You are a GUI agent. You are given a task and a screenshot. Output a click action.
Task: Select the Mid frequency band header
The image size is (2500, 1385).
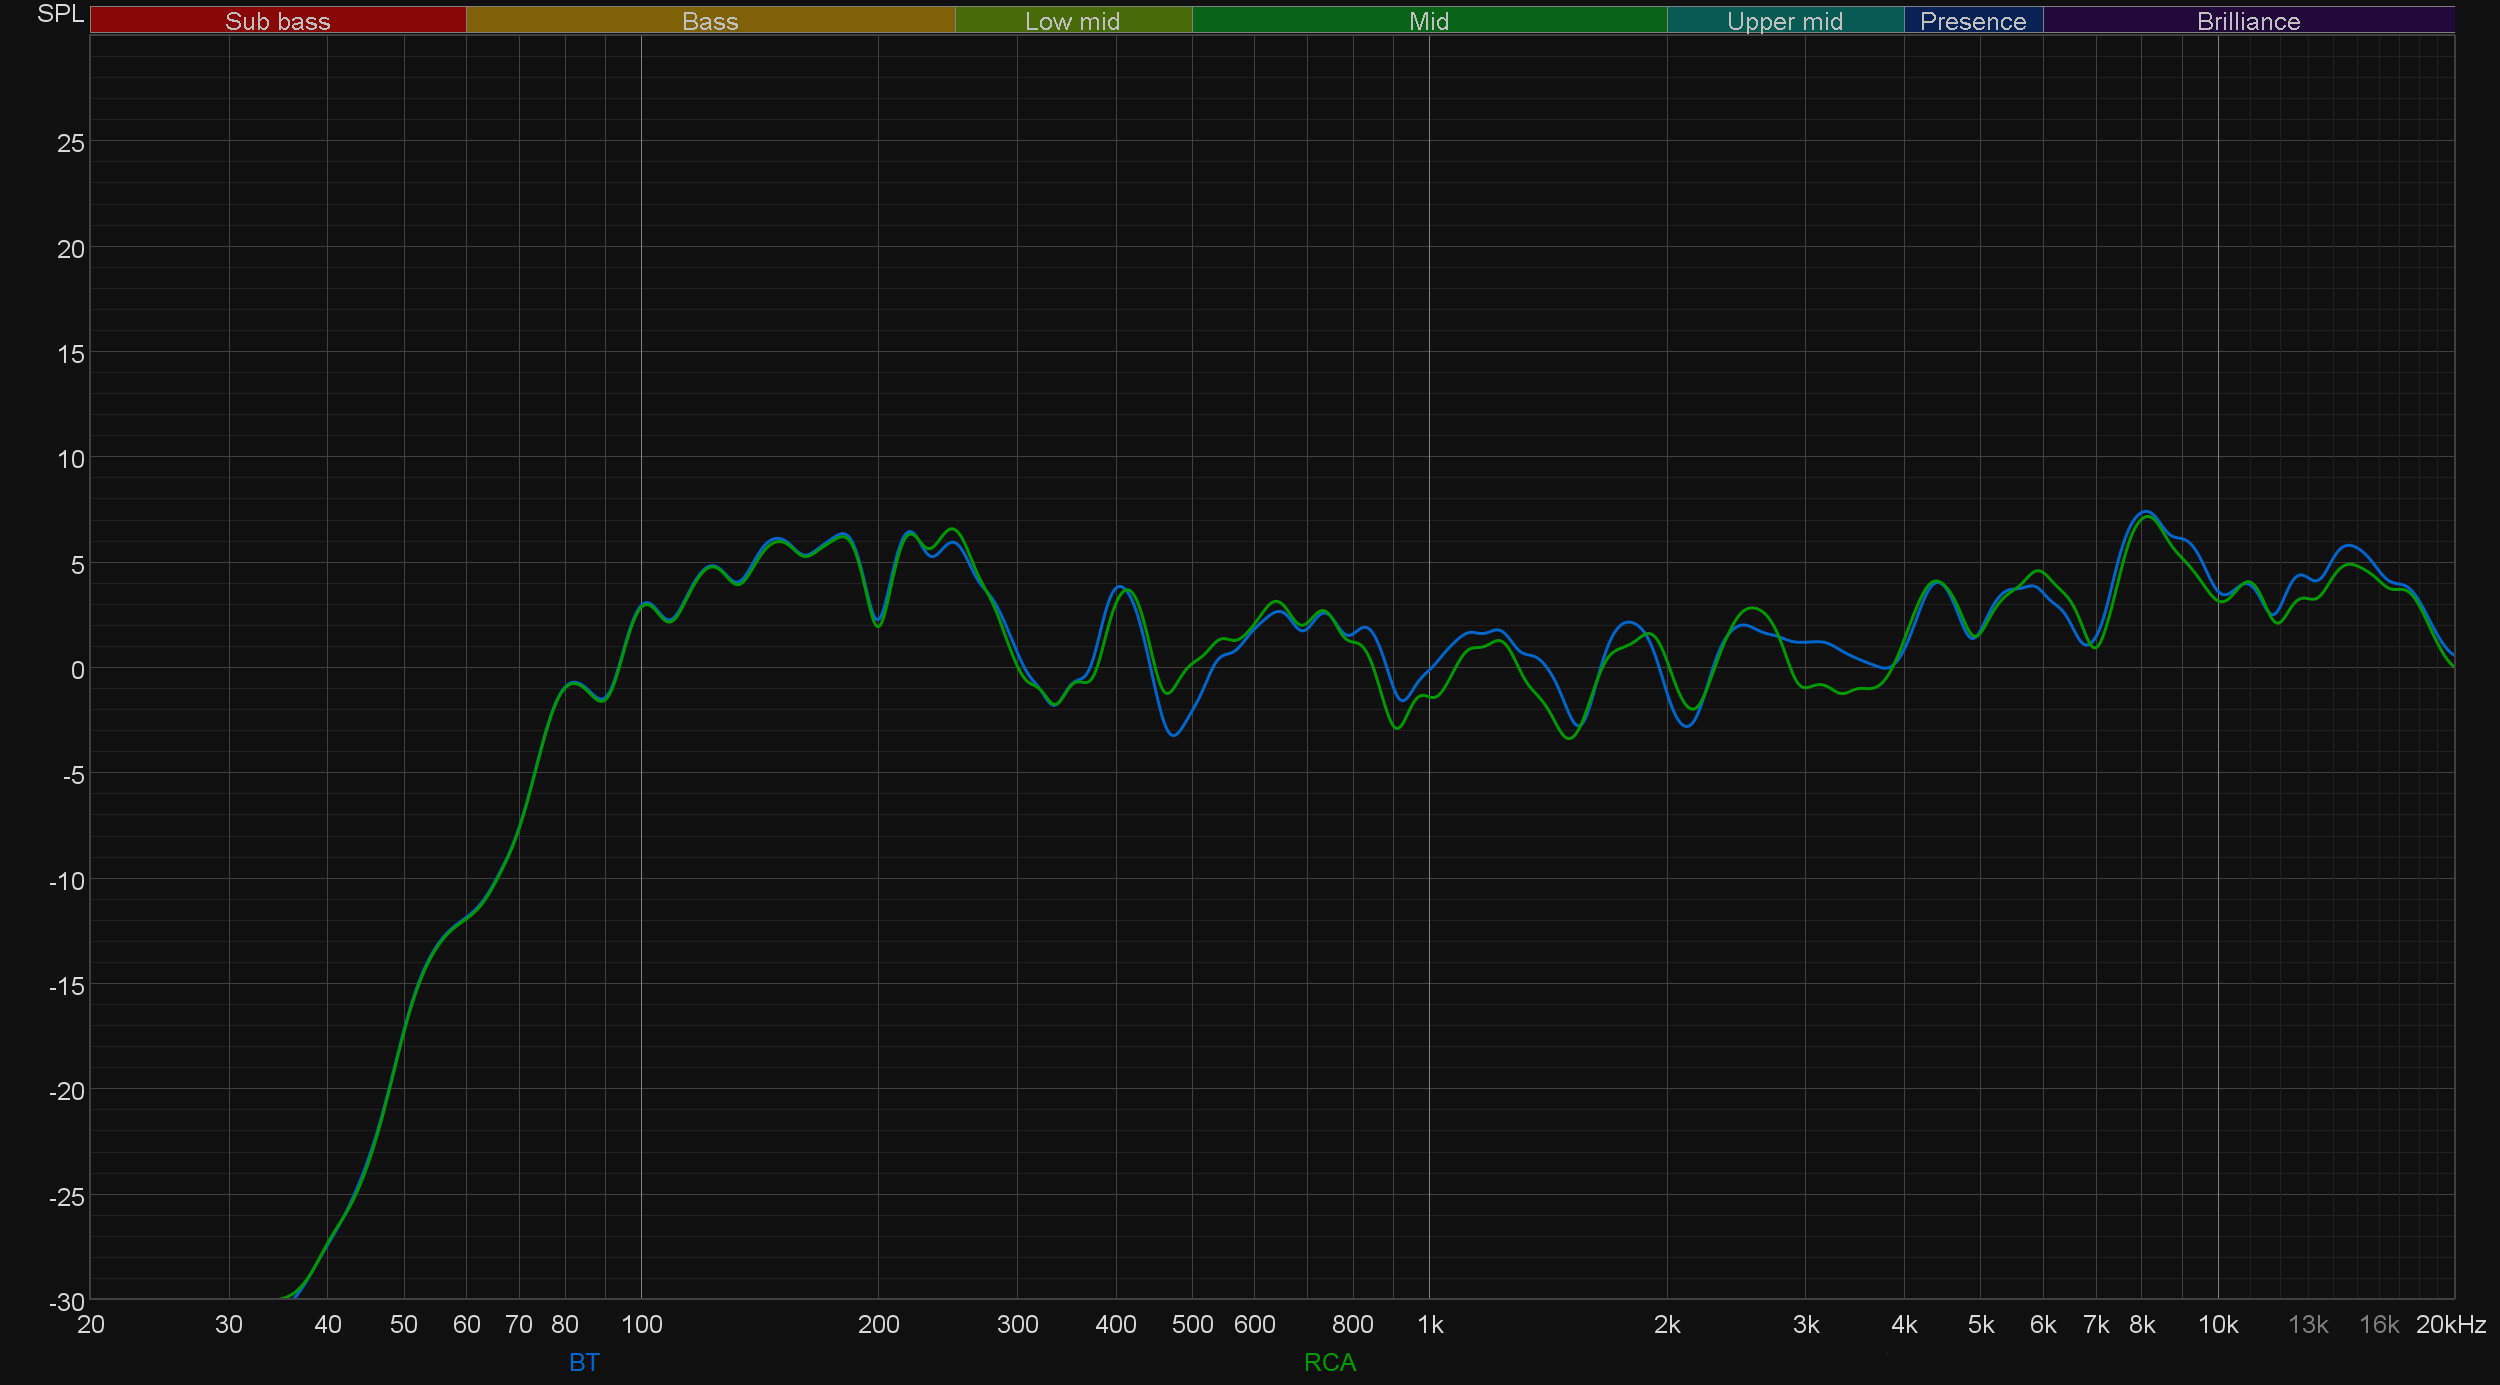[1428, 21]
